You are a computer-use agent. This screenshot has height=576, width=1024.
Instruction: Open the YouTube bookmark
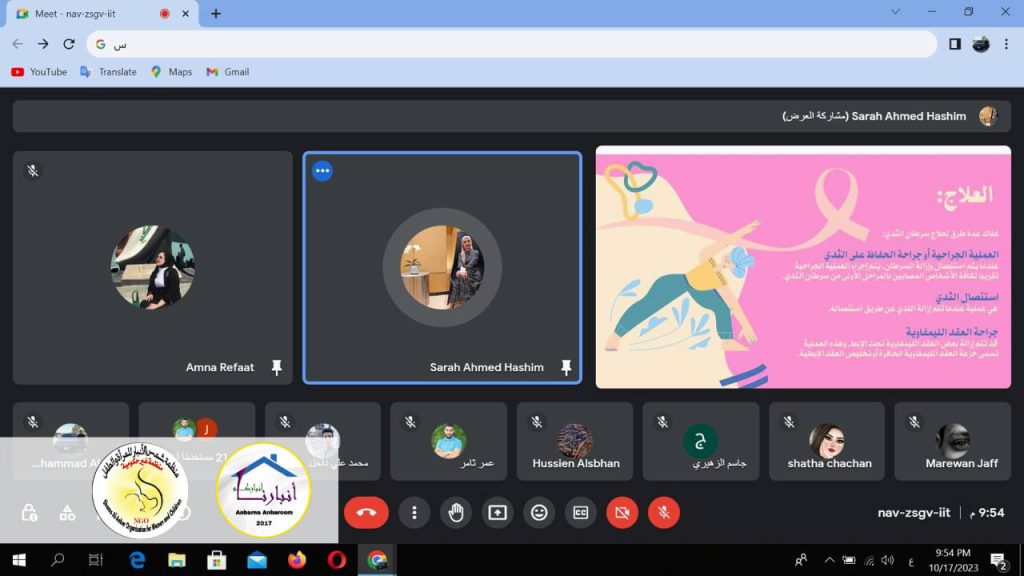click(39, 72)
